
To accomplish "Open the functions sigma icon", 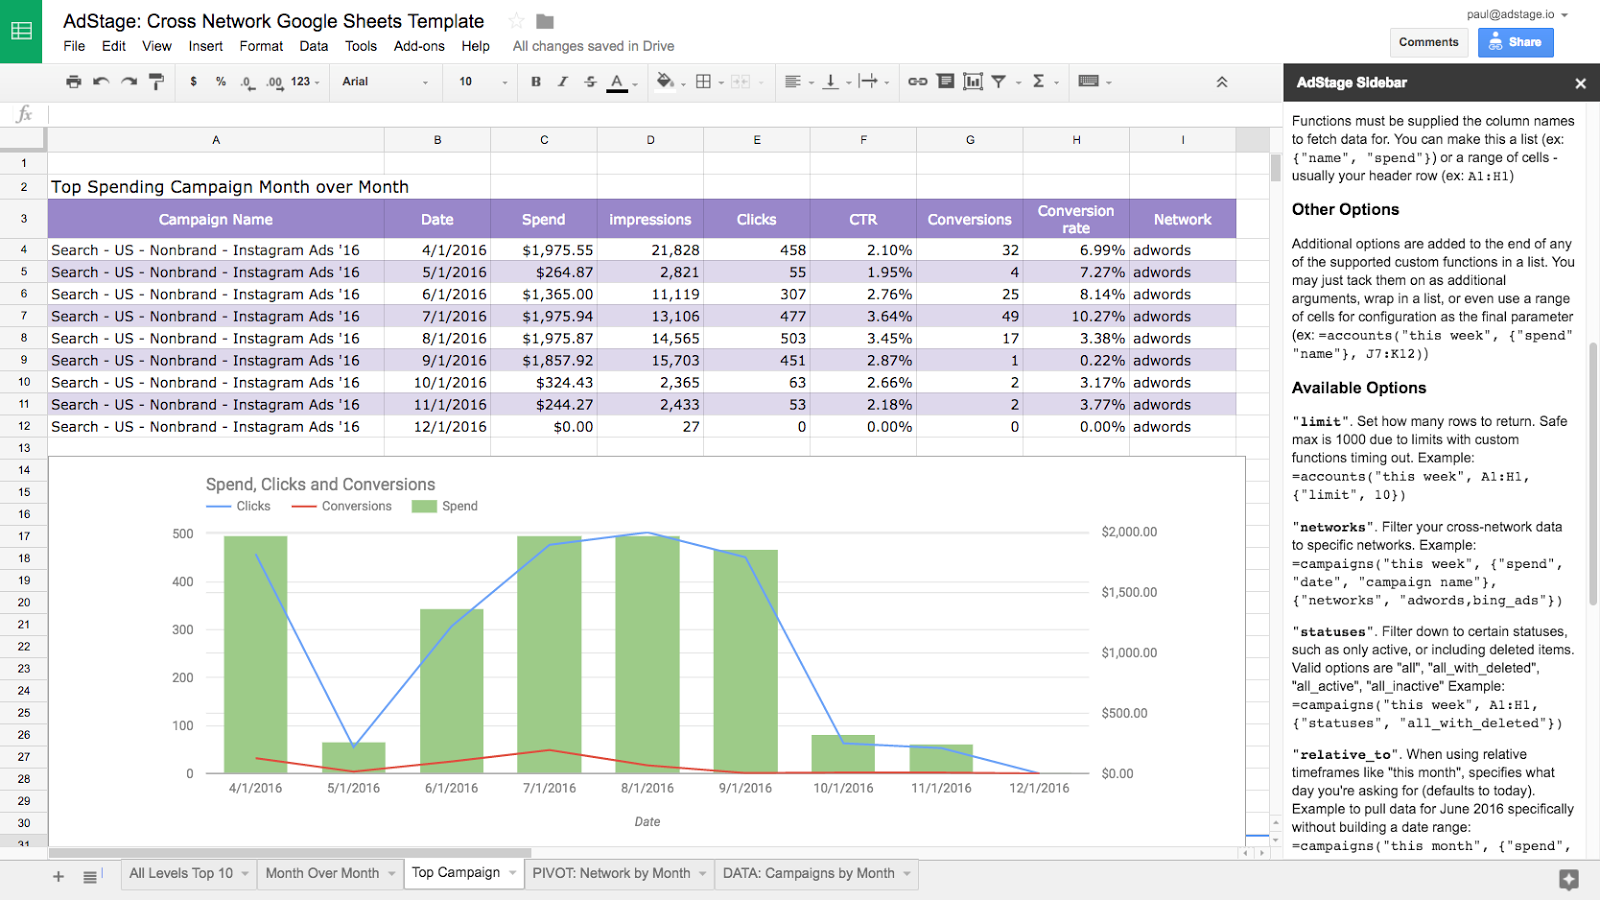I will tap(1038, 82).
